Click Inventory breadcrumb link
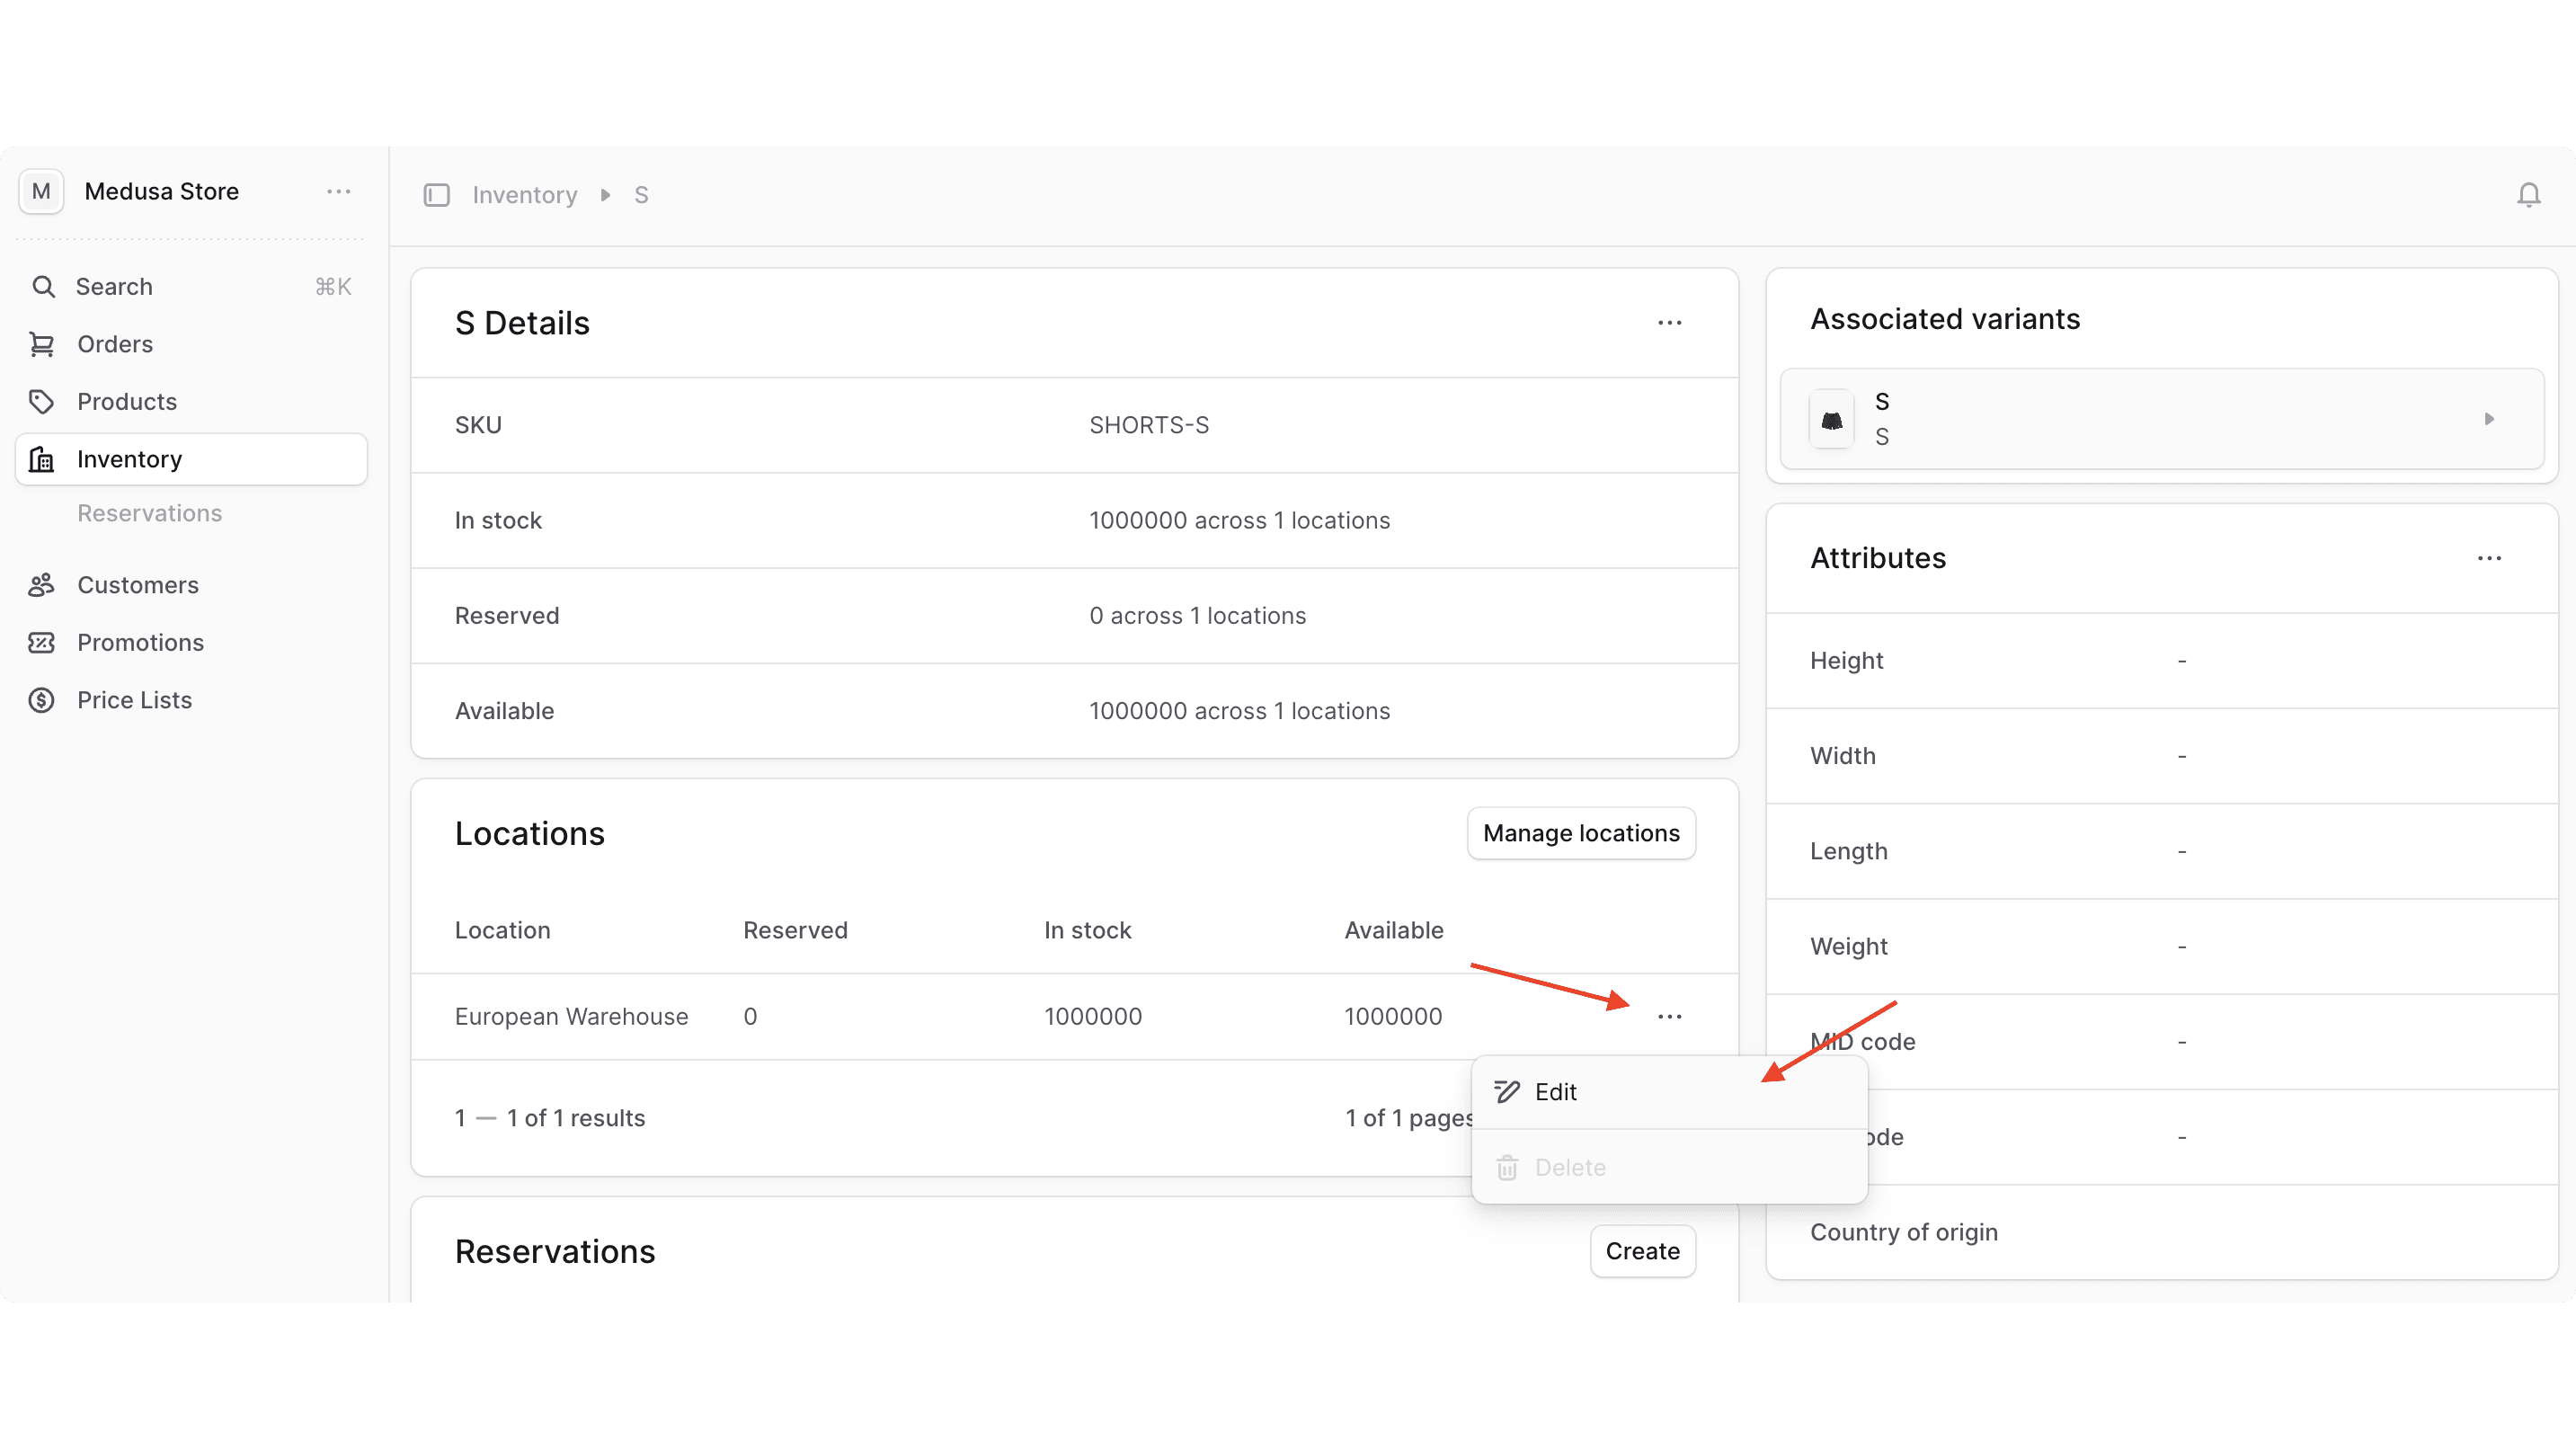Image resolution: width=2576 pixels, height=1449 pixels. point(524,195)
